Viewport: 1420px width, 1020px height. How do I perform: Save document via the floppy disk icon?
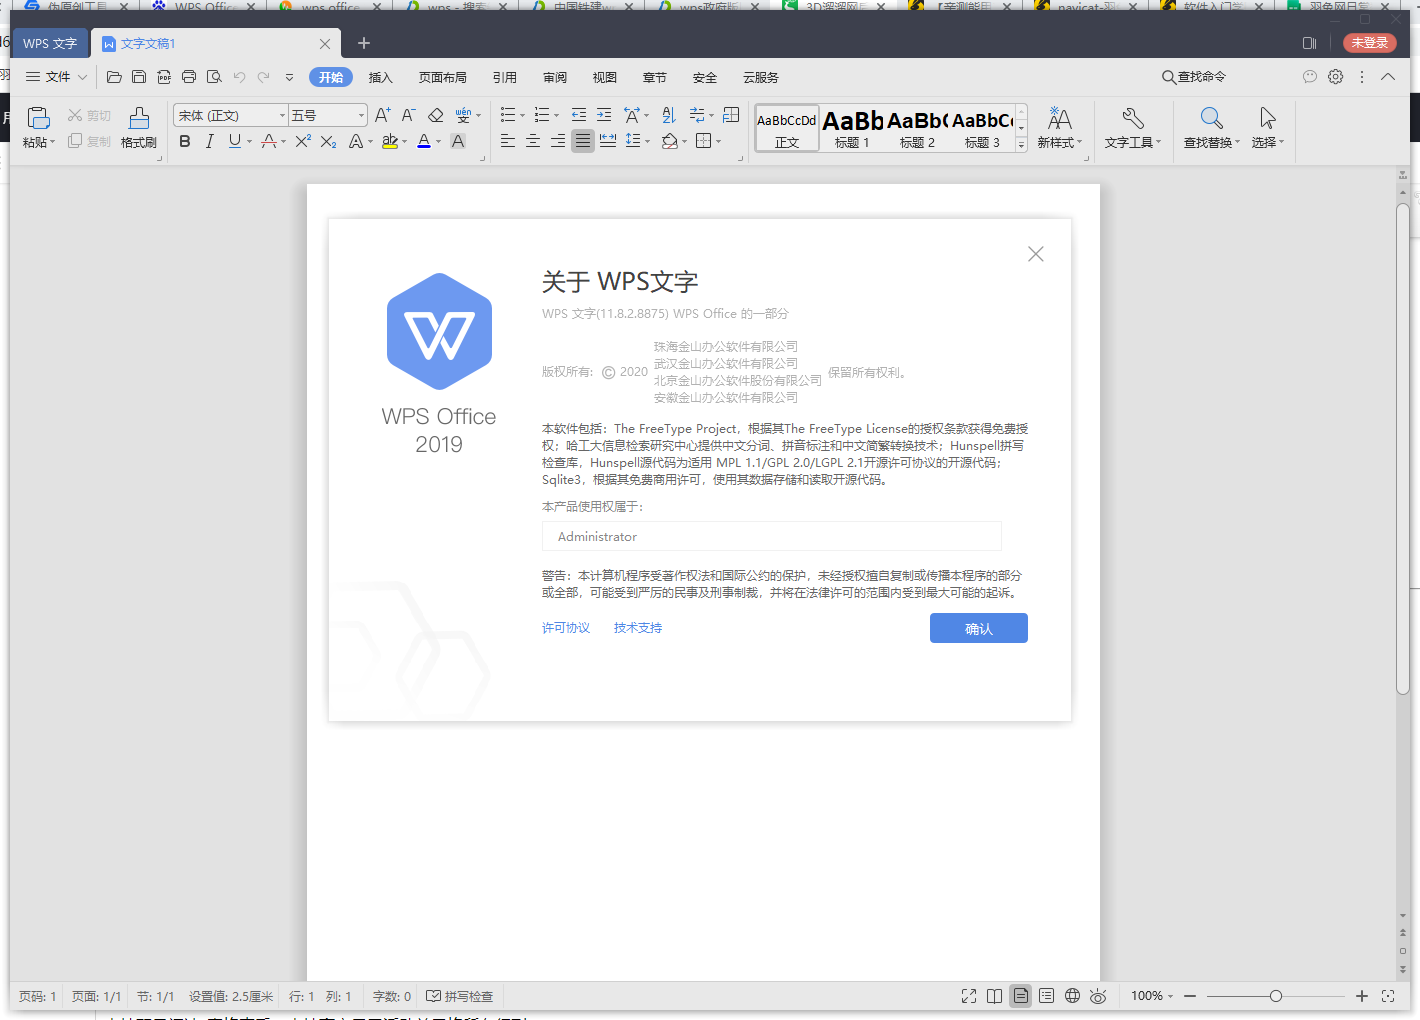pyautogui.click(x=139, y=77)
